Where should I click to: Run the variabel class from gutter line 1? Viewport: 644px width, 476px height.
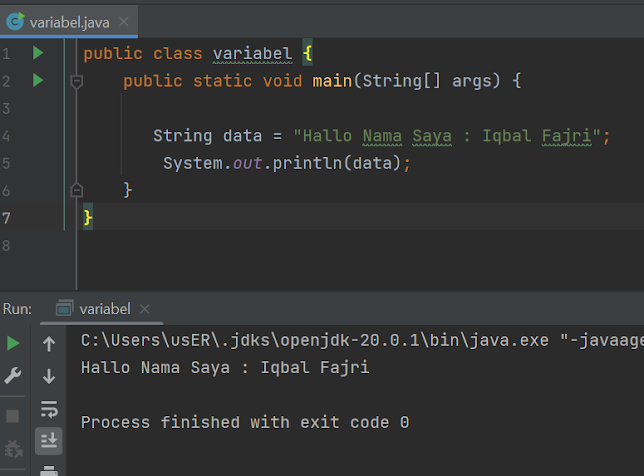38,53
